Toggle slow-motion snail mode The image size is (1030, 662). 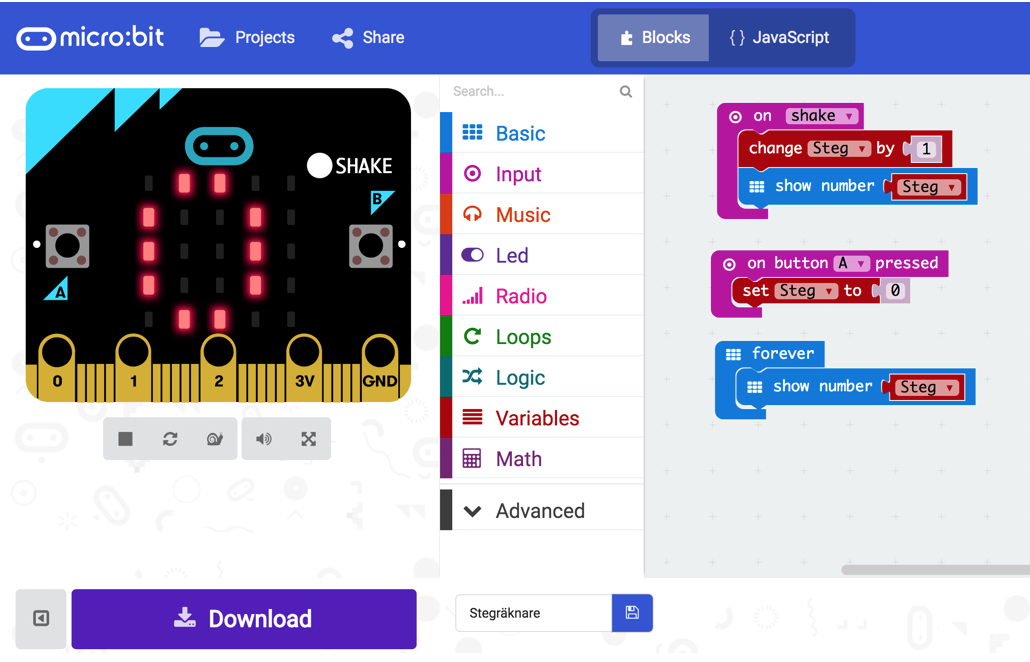tap(214, 439)
